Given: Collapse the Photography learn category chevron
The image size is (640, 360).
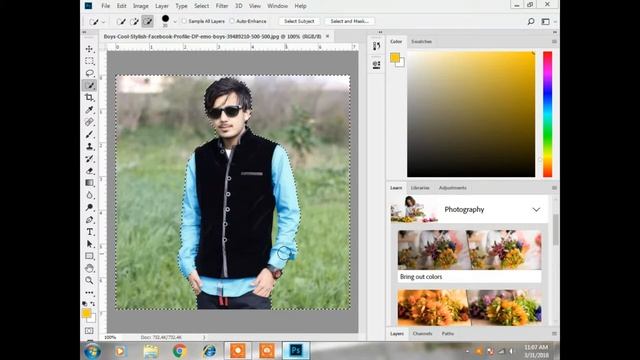Looking at the screenshot, I should 536,210.
